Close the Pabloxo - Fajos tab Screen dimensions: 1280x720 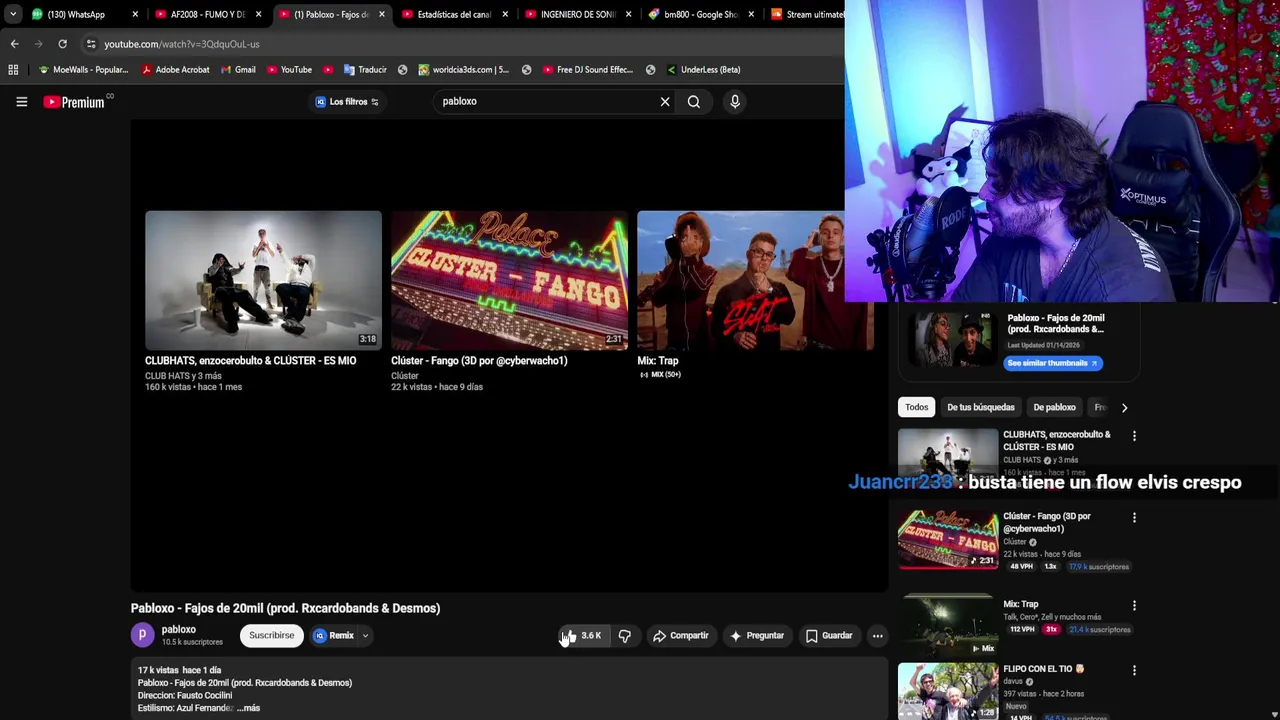click(381, 14)
